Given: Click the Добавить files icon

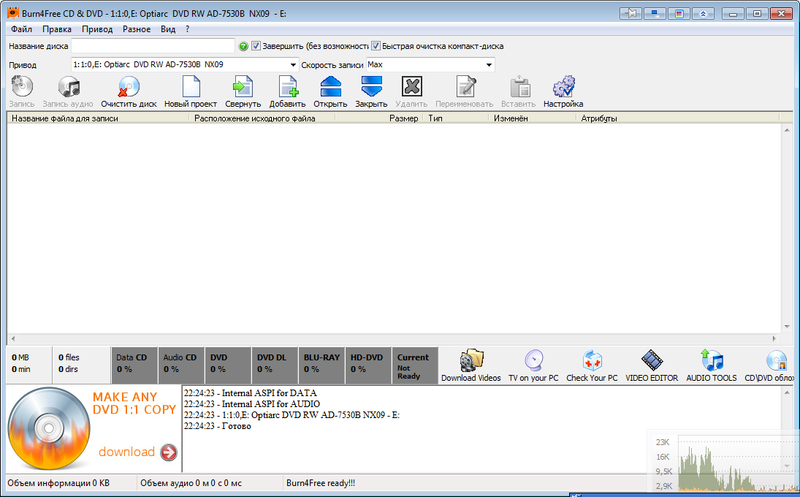Looking at the screenshot, I should 287,88.
